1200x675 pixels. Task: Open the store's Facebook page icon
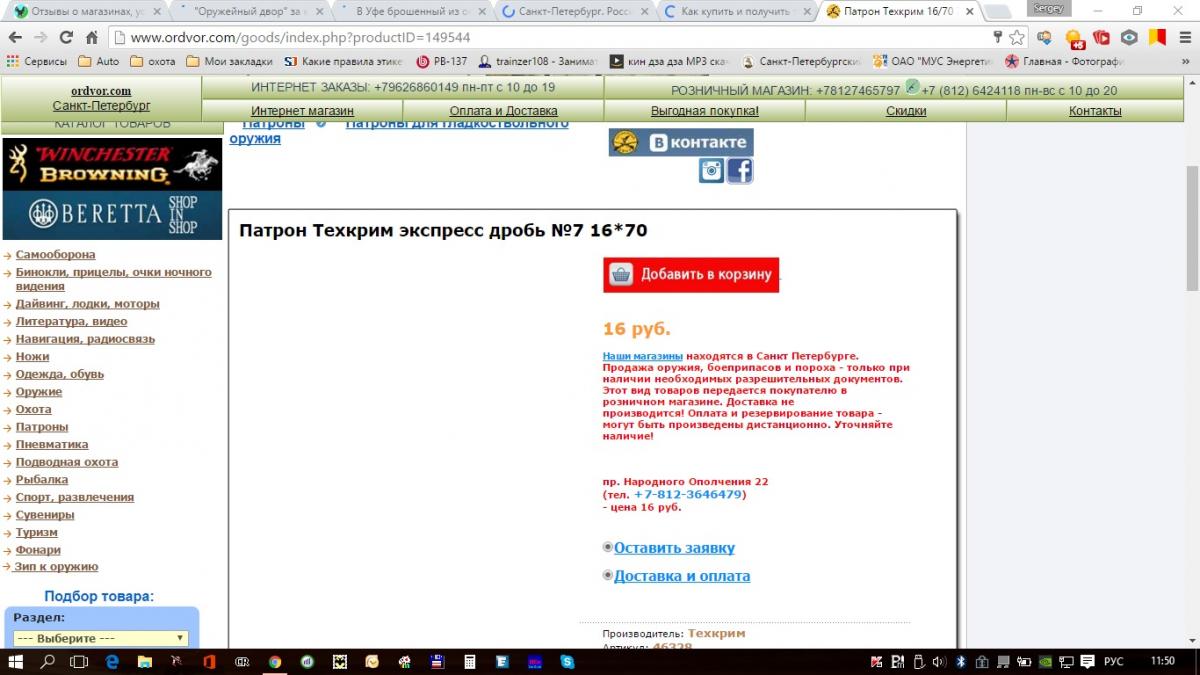click(x=739, y=171)
